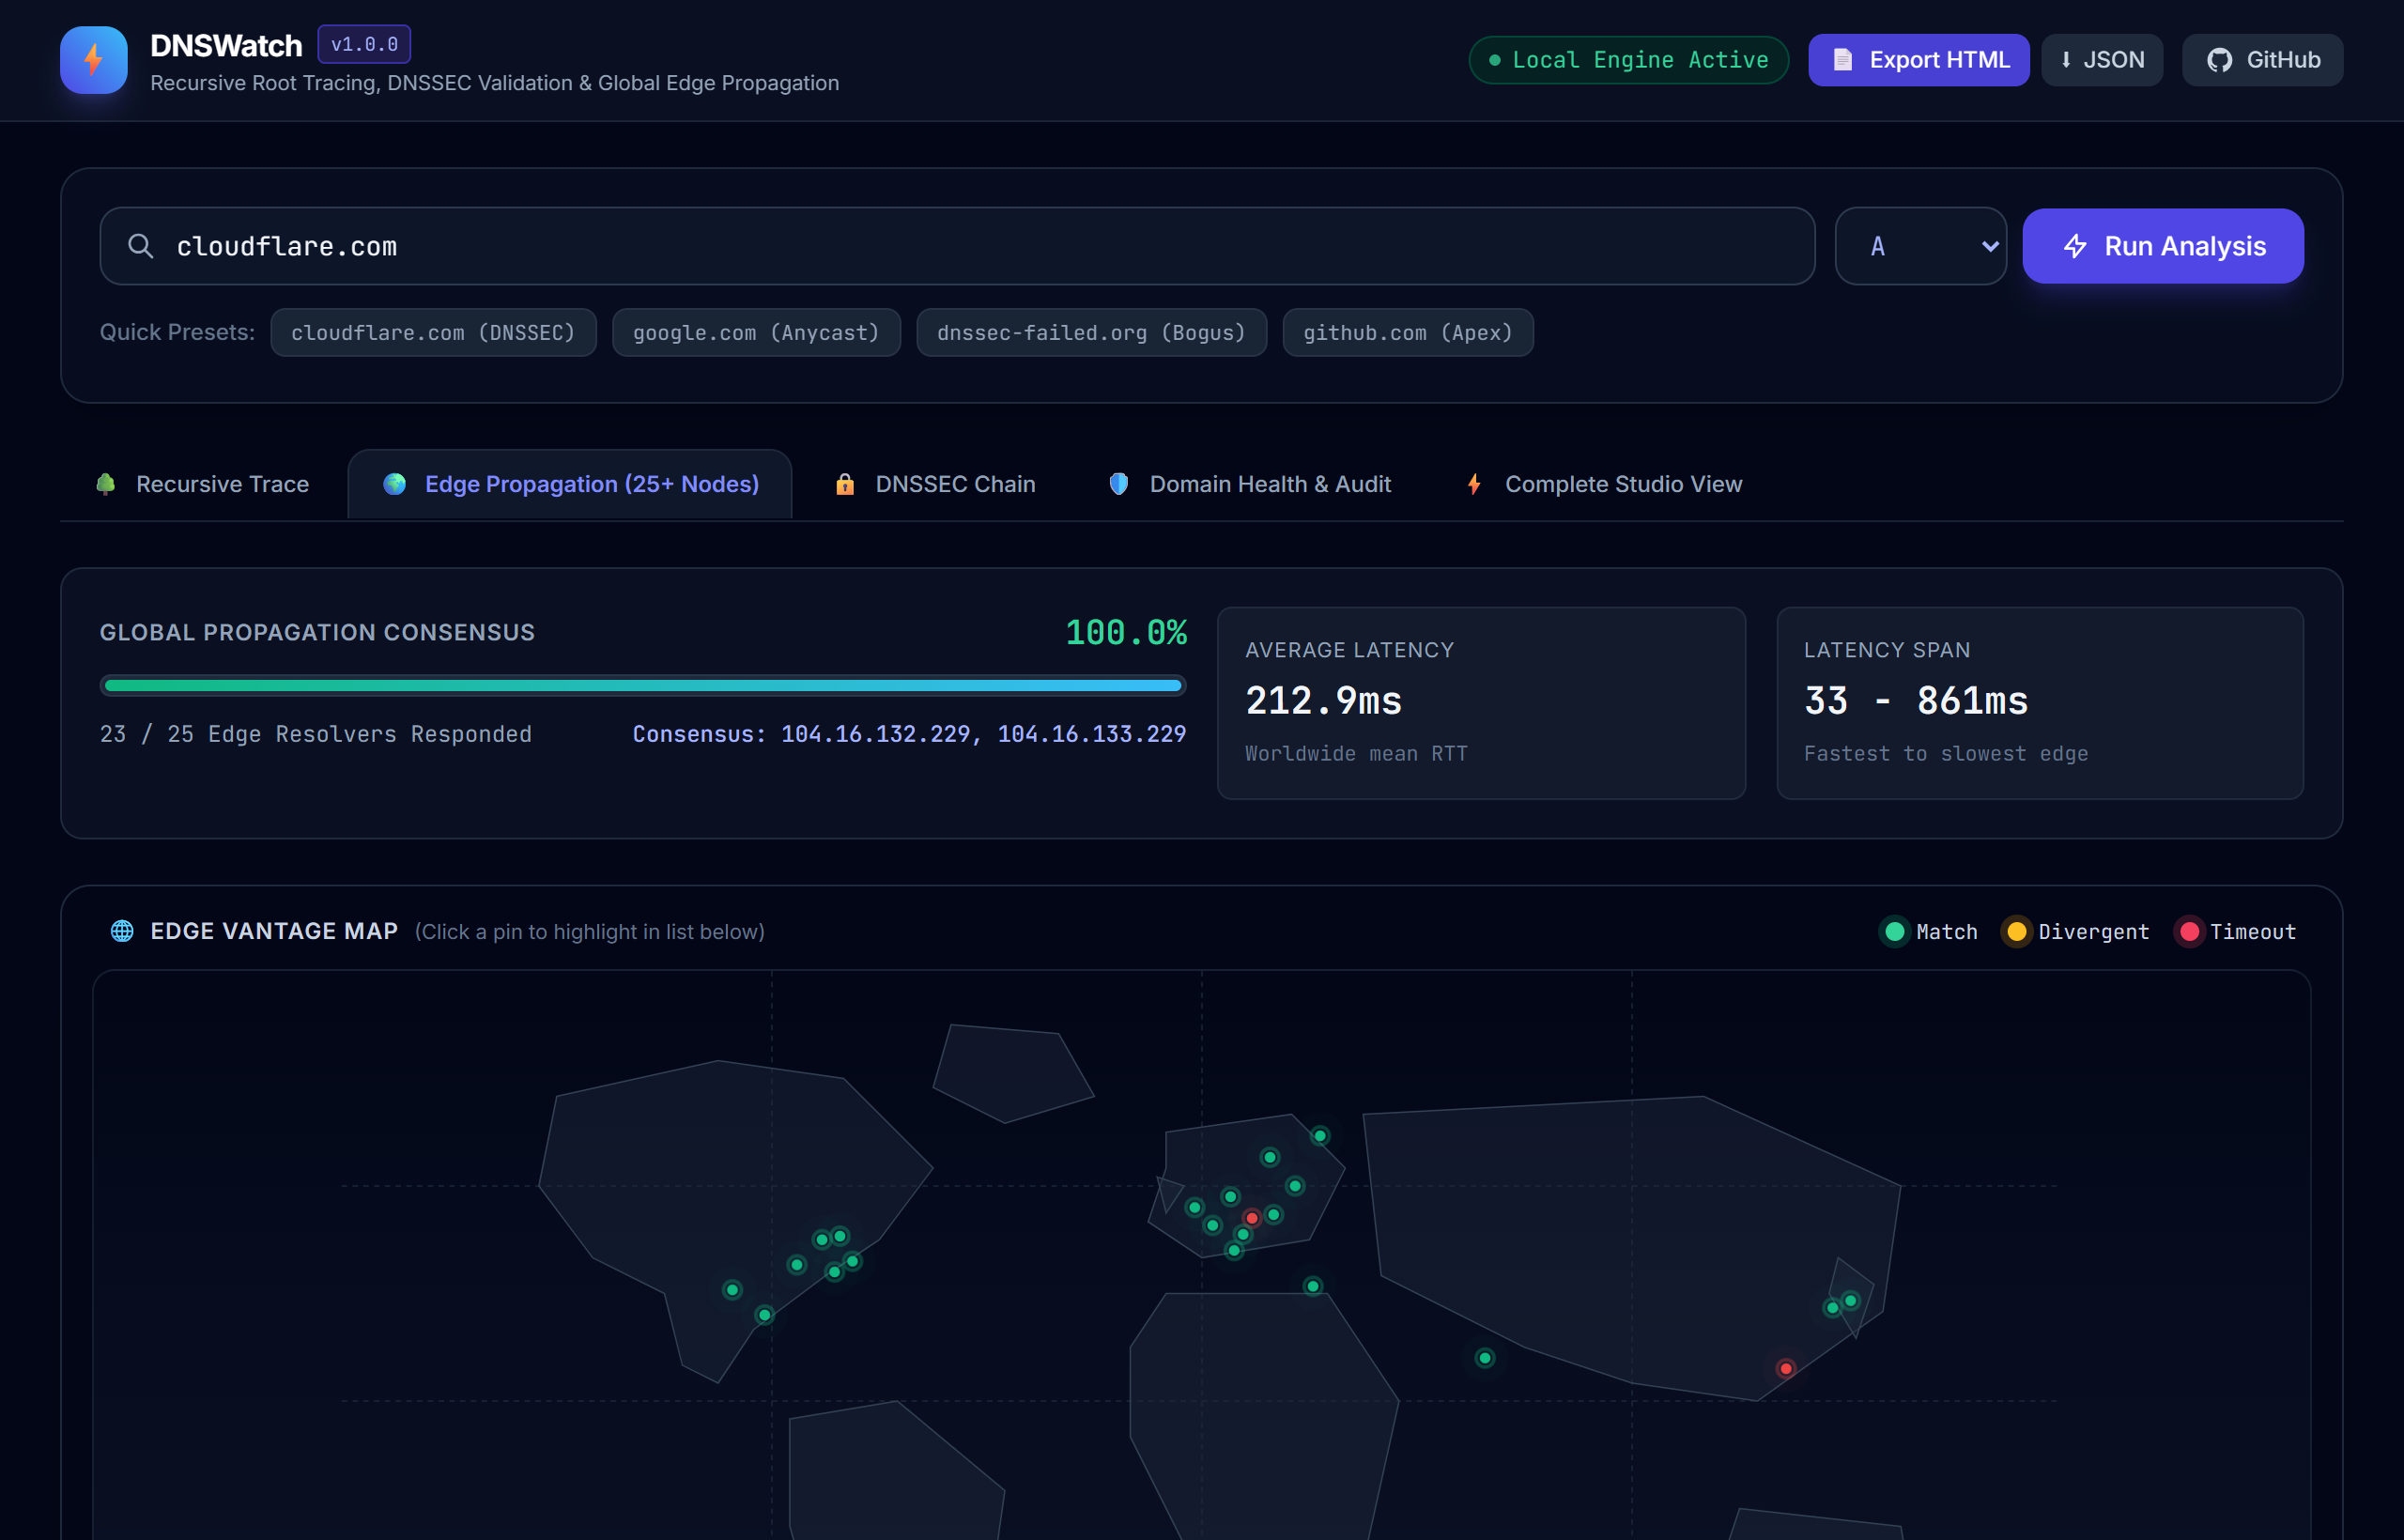Viewport: 2404px width, 1540px height.
Task: Click the northernmost green pin in Europe
Action: (1320, 1136)
